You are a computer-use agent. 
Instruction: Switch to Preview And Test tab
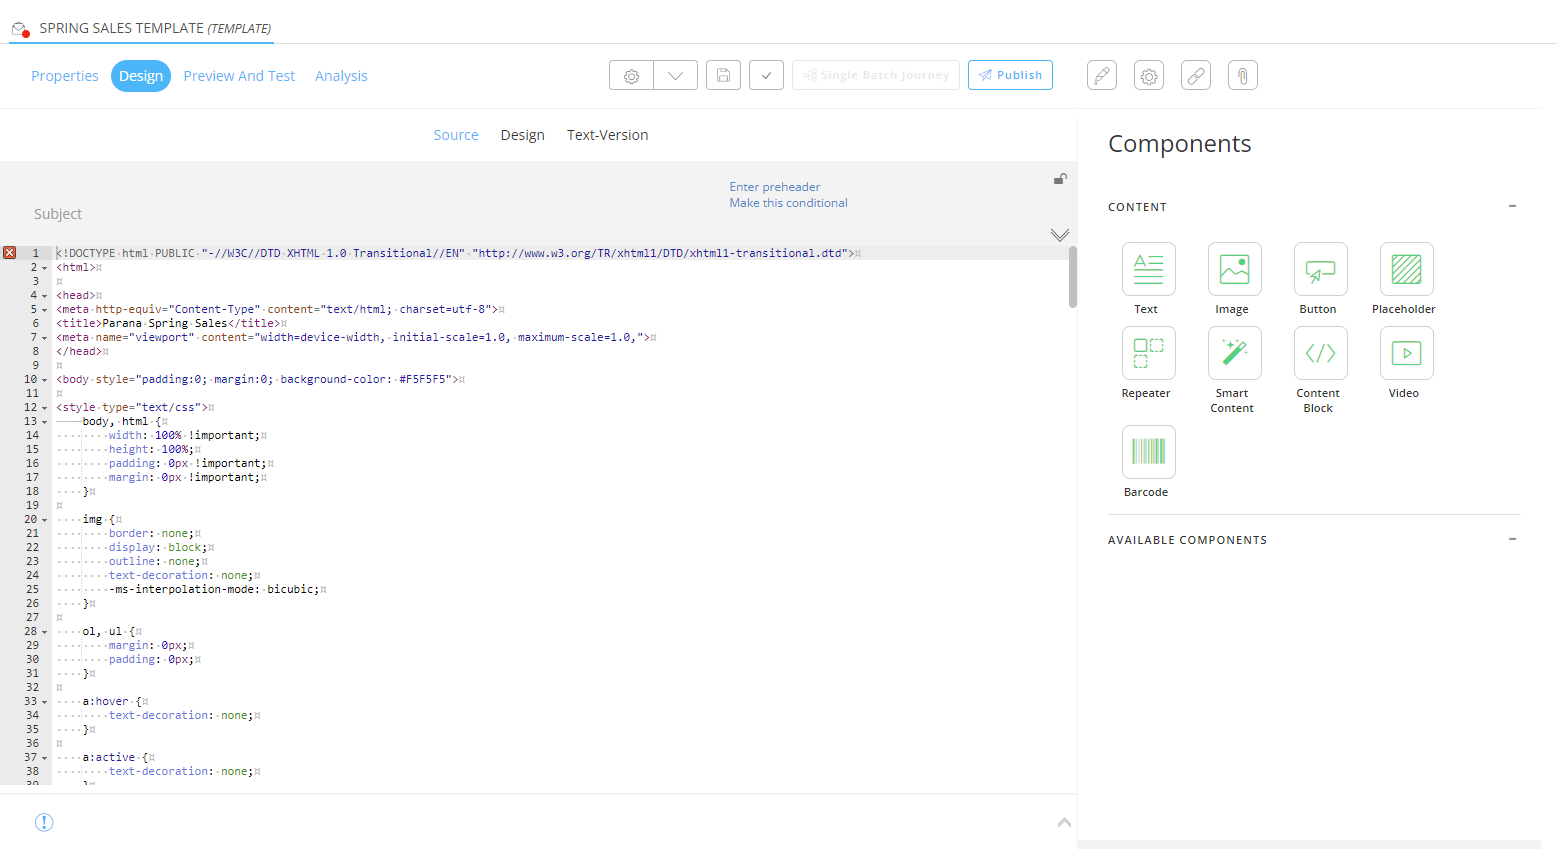(239, 76)
